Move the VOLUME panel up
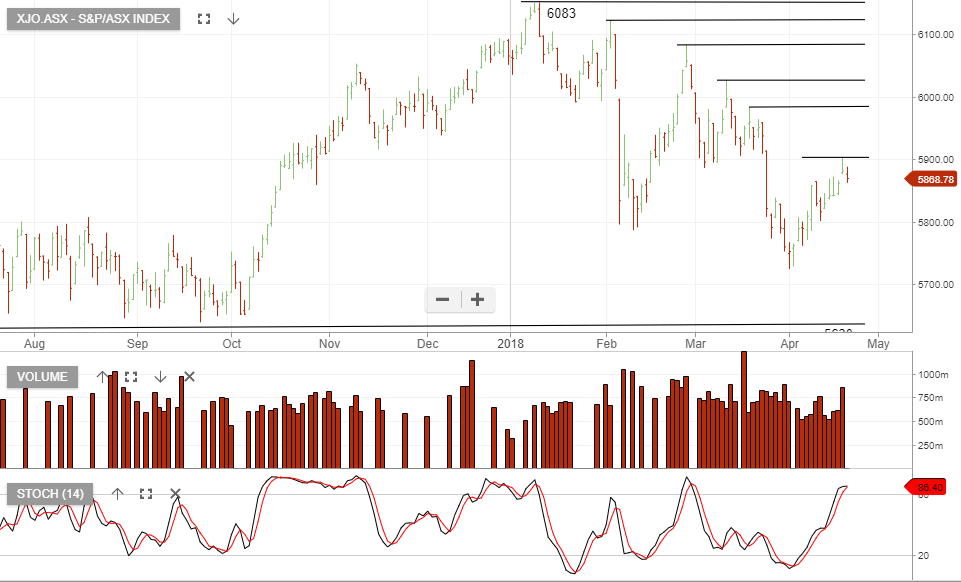The height and width of the screenshot is (582, 961). 100,376
